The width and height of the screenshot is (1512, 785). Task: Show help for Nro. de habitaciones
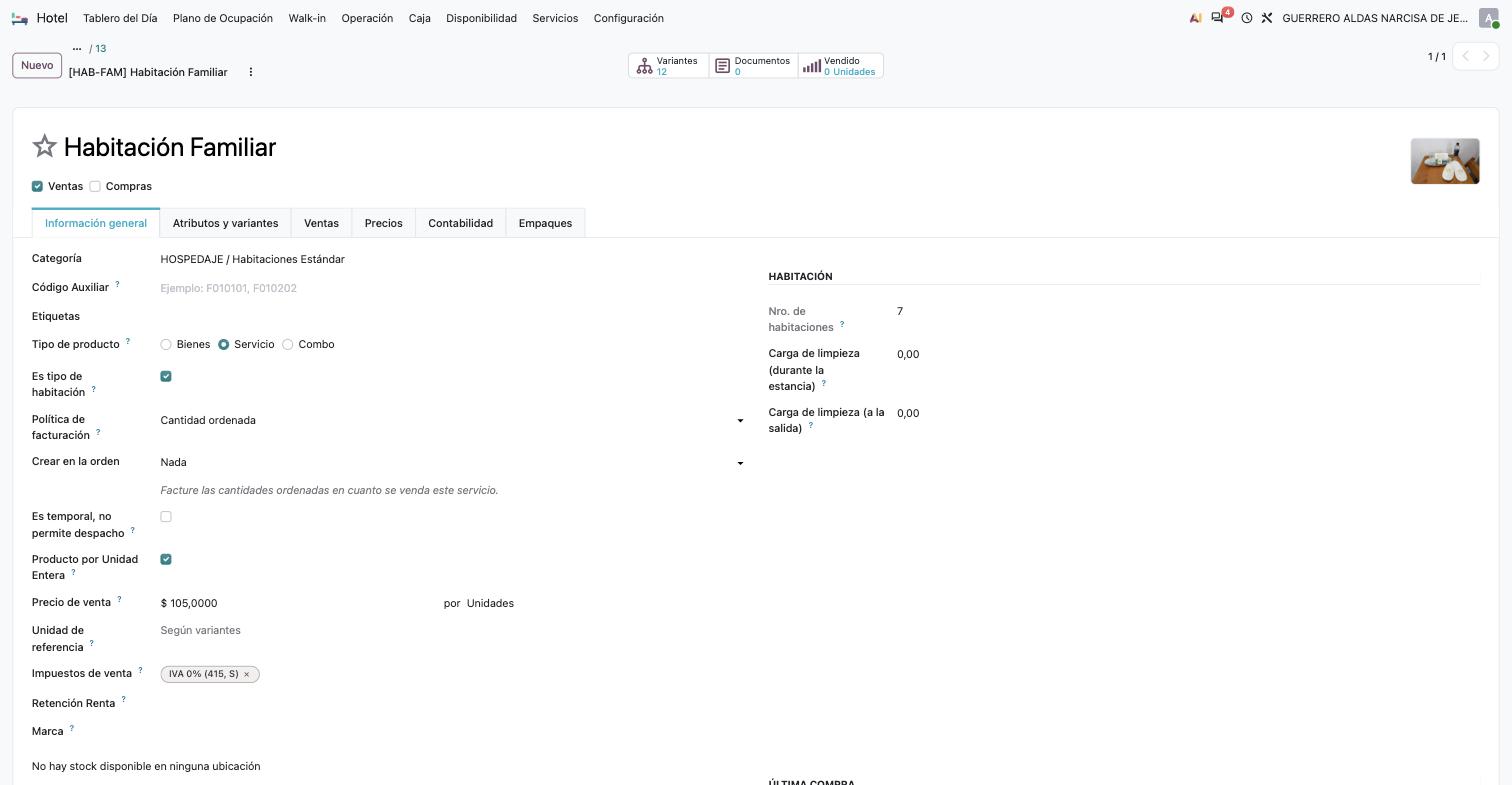coord(842,324)
